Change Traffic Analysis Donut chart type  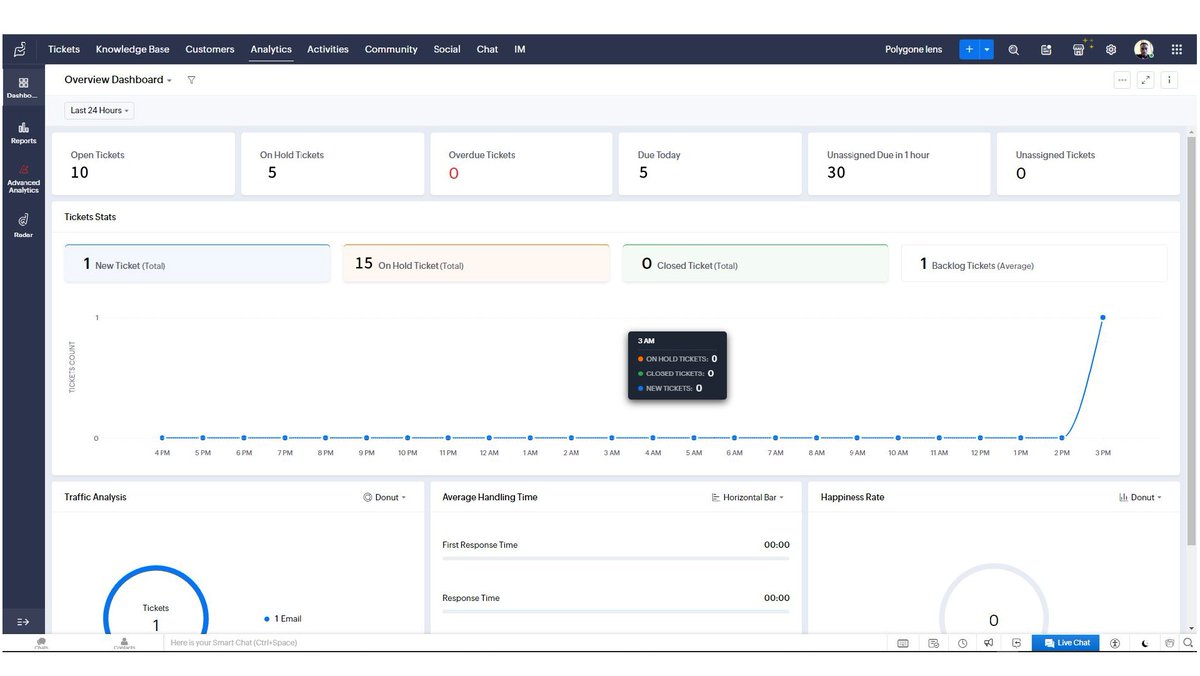(385, 497)
